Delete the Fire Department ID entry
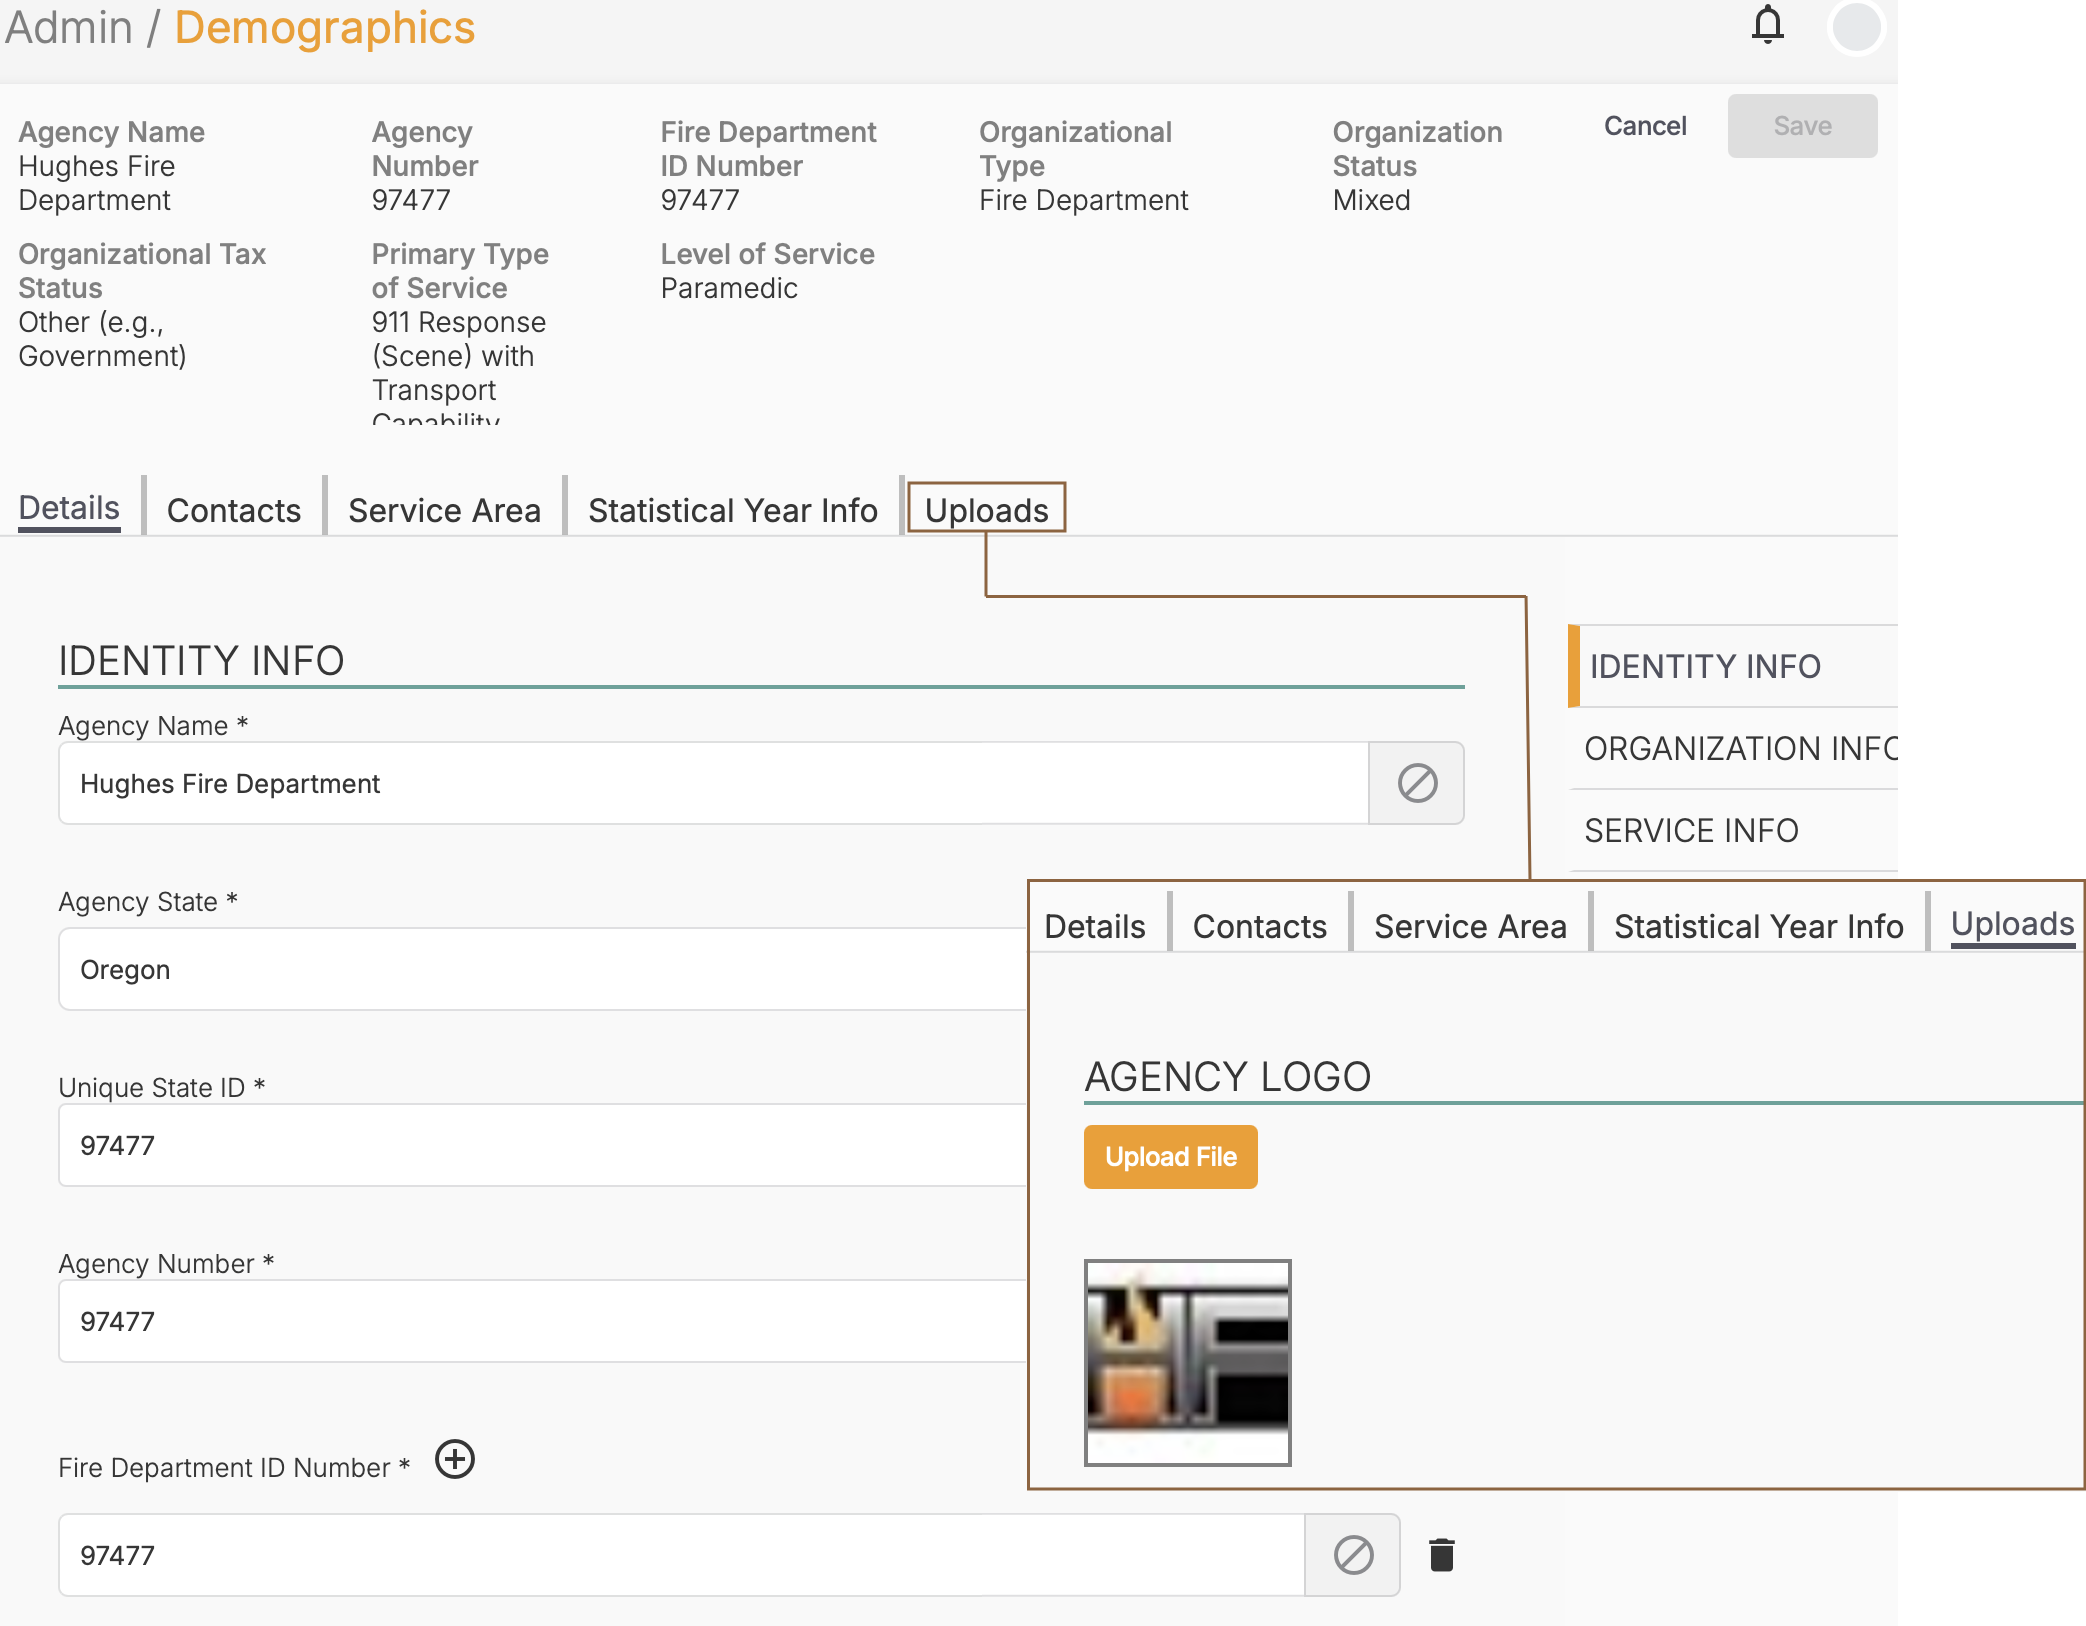This screenshot has height=1626, width=2086. tap(1441, 1555)
